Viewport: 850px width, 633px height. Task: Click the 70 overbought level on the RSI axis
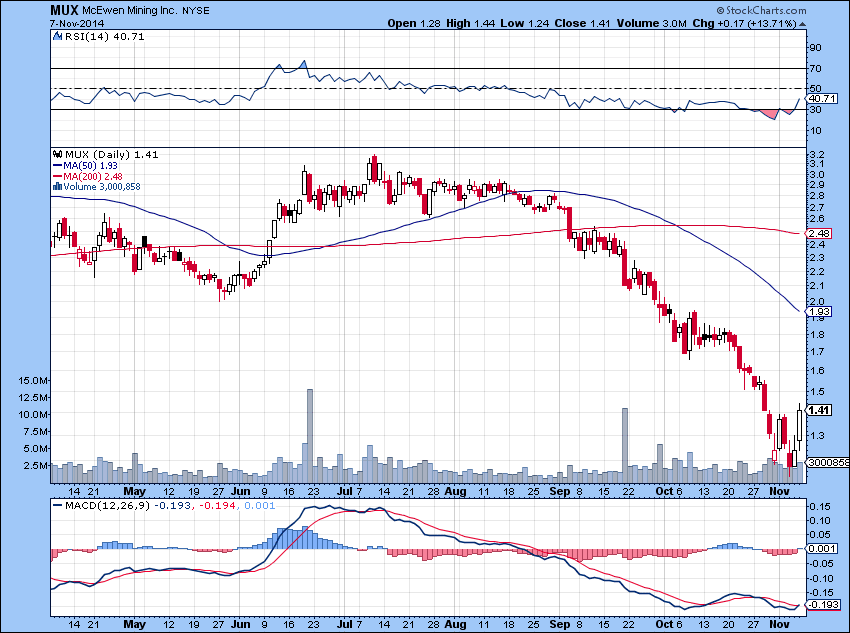(815, 68)
